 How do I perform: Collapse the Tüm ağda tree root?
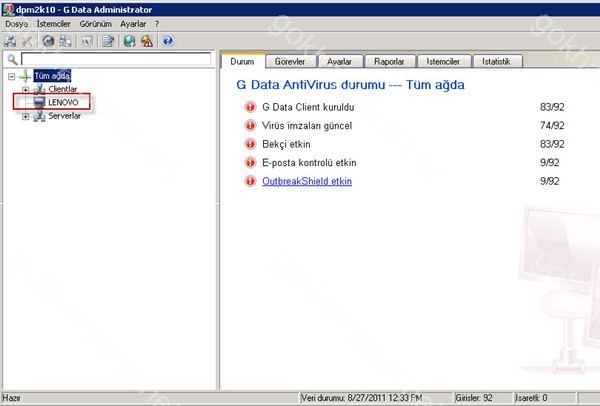click(x=11, y=76)
